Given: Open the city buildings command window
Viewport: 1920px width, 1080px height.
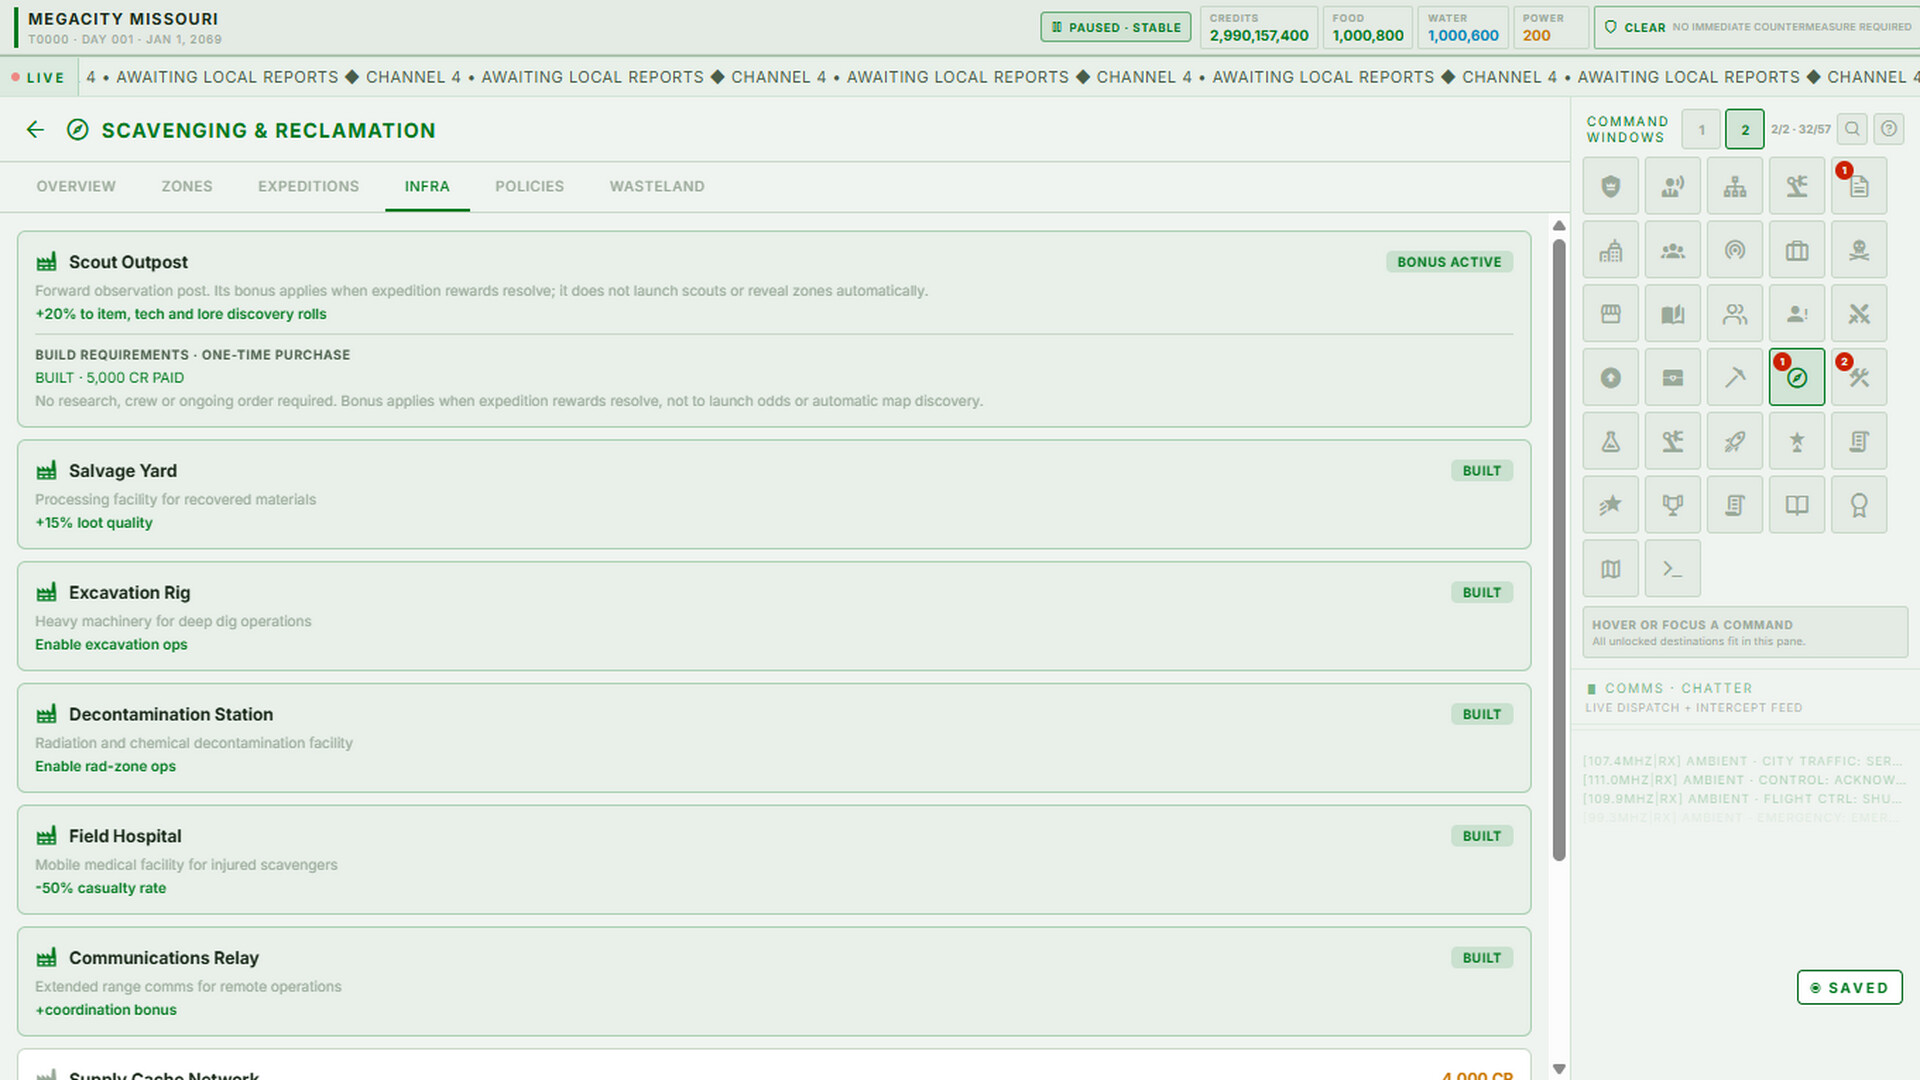Looking at the screenshot, I should [1610, 250].
